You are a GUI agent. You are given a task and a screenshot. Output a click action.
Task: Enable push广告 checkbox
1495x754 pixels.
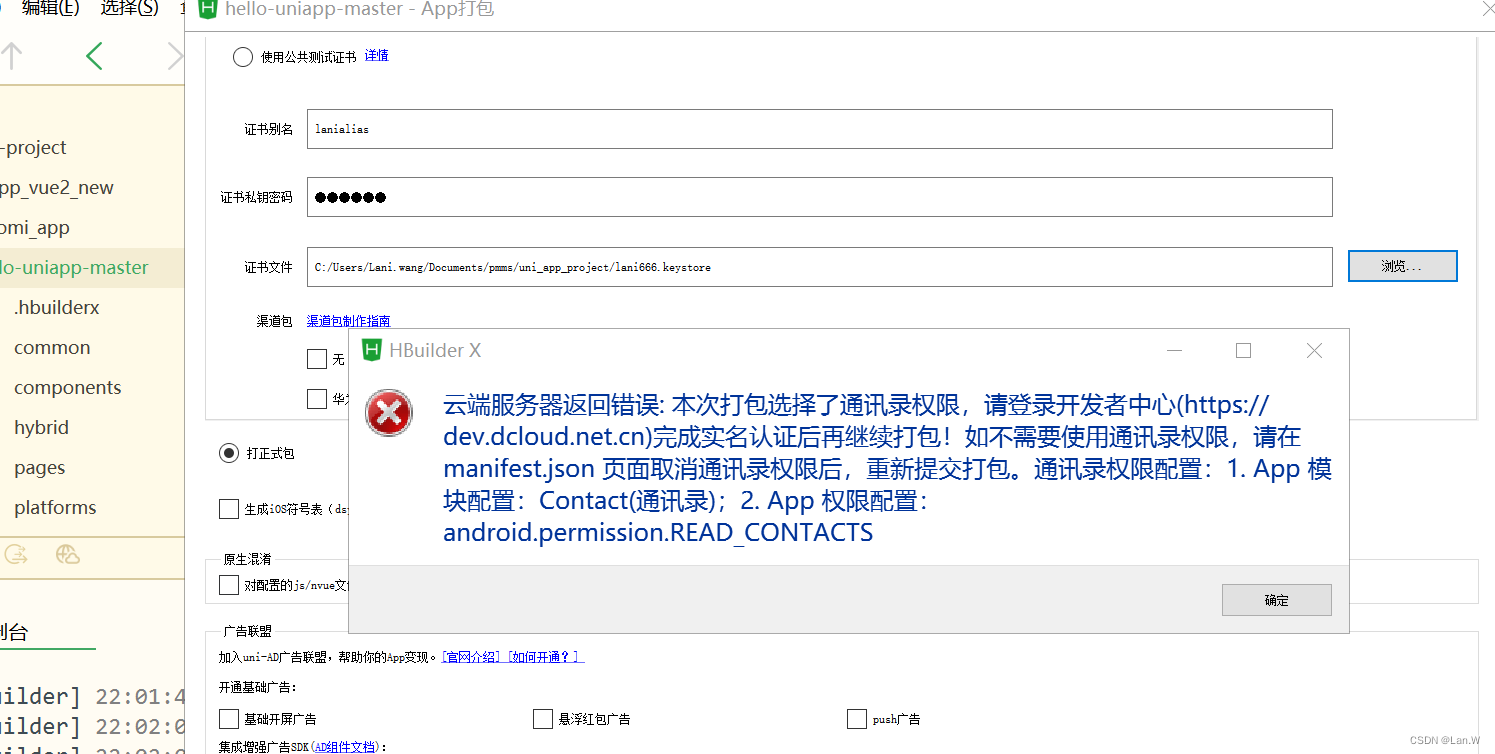click(x=857, y=719)
